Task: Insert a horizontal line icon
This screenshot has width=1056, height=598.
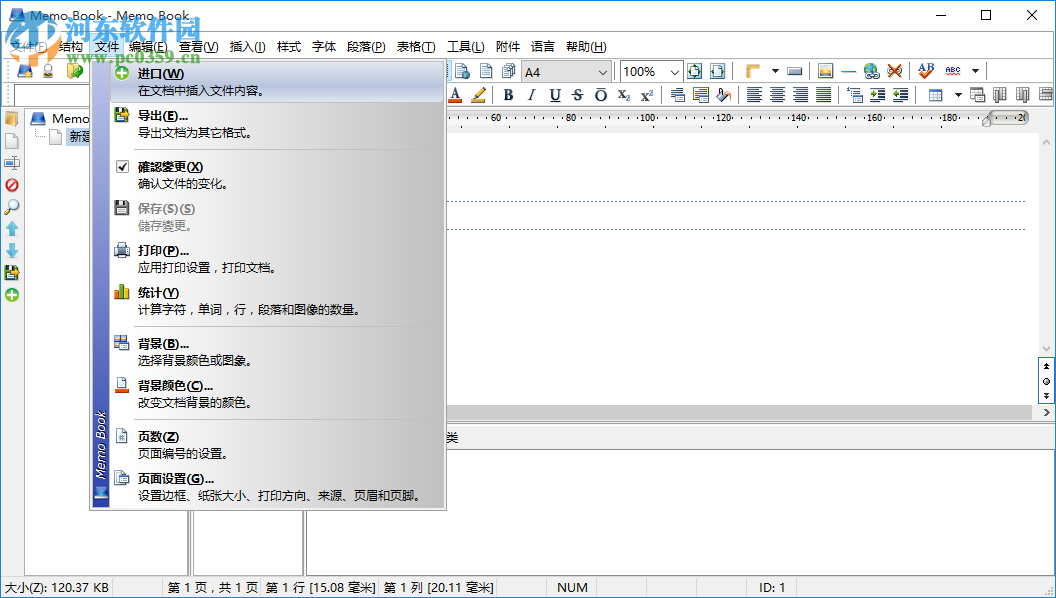Action: (849, 71)
